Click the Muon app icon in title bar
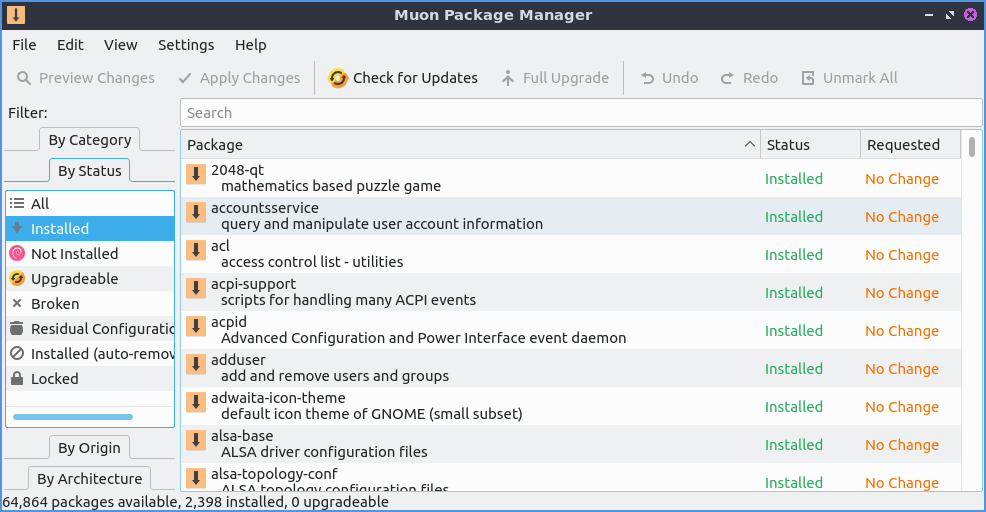The width and height of the screenshot is (986, 512). (x=16, y=15)
